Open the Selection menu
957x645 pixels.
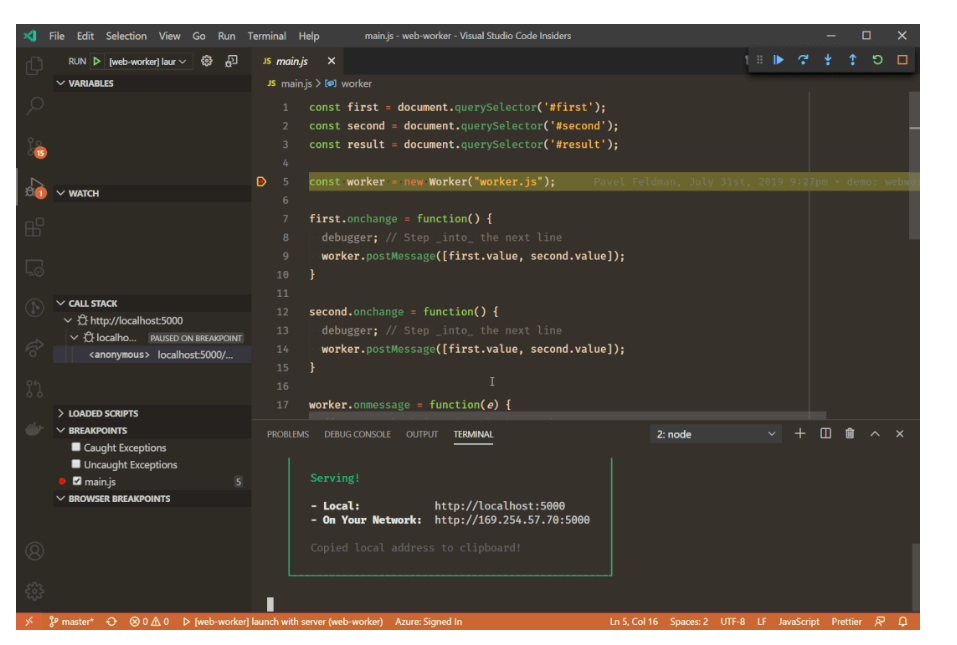(126, 36)
